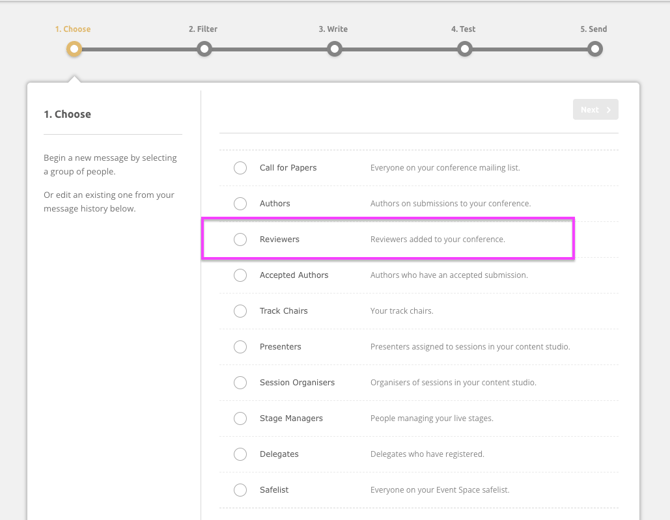Click the step 1 Choose progress circle
Image resolution: width=670 pixels, height=520 pixels.
click(74, 49)
